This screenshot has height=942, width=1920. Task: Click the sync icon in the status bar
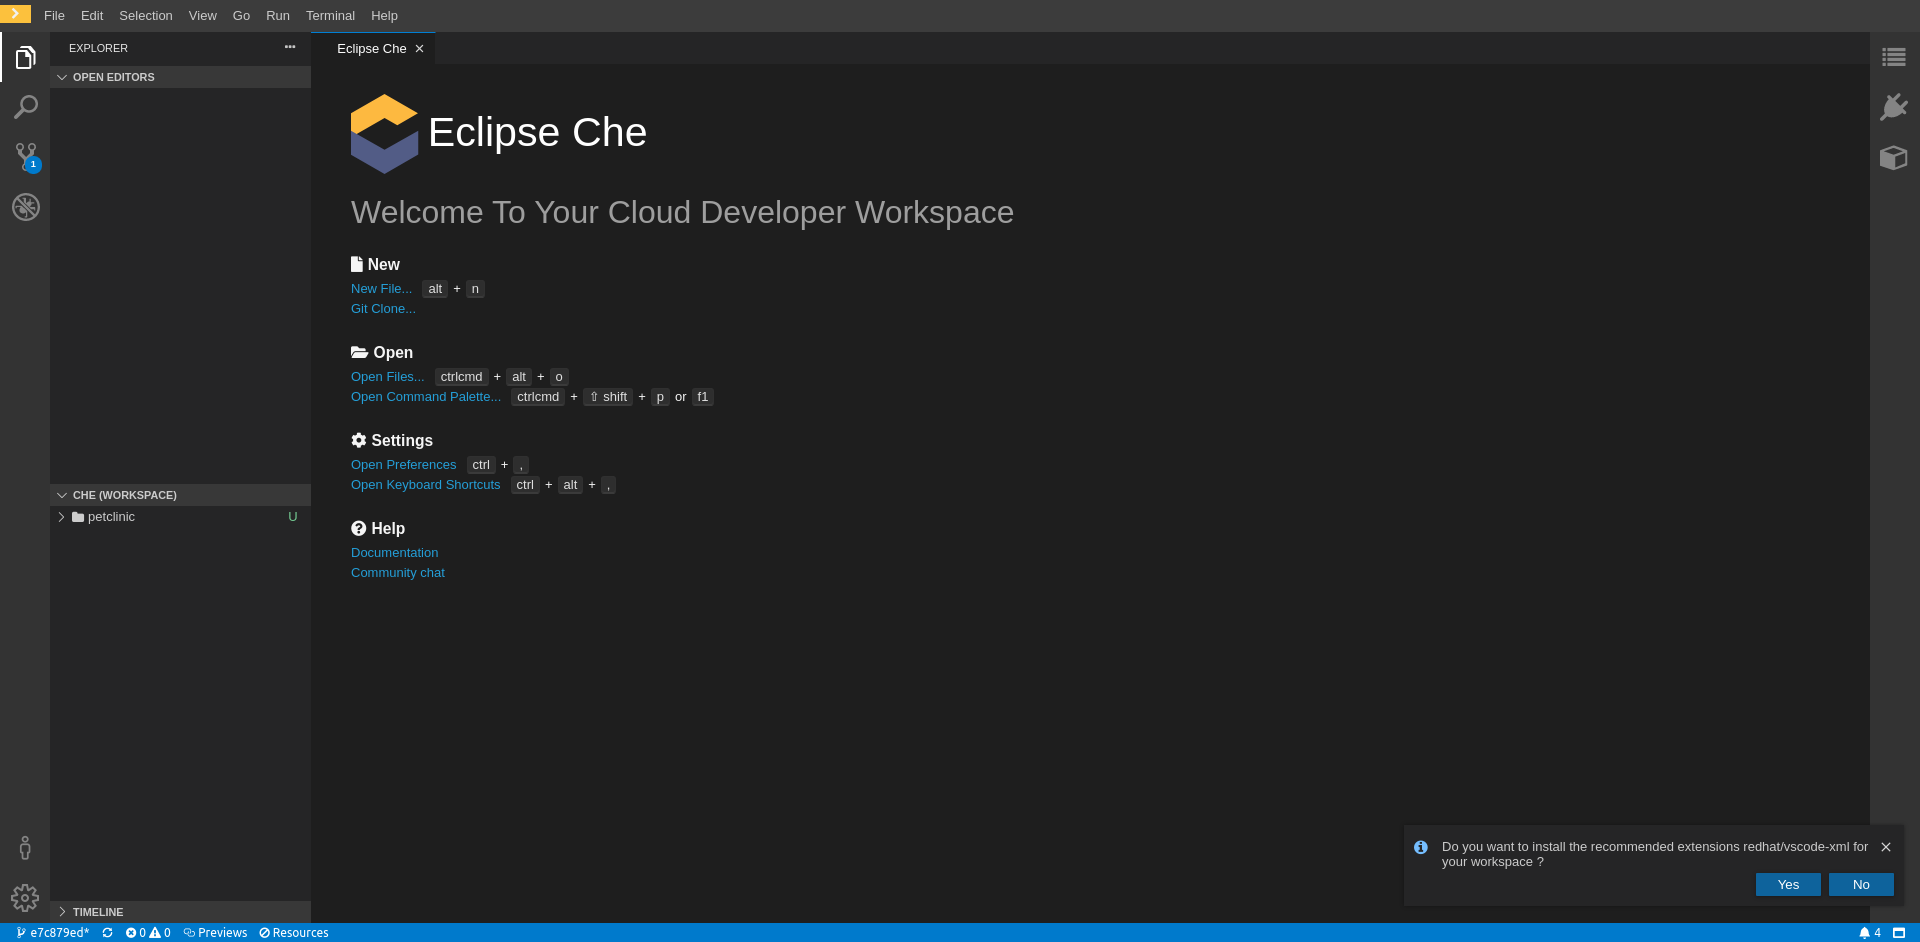[107, 932]
